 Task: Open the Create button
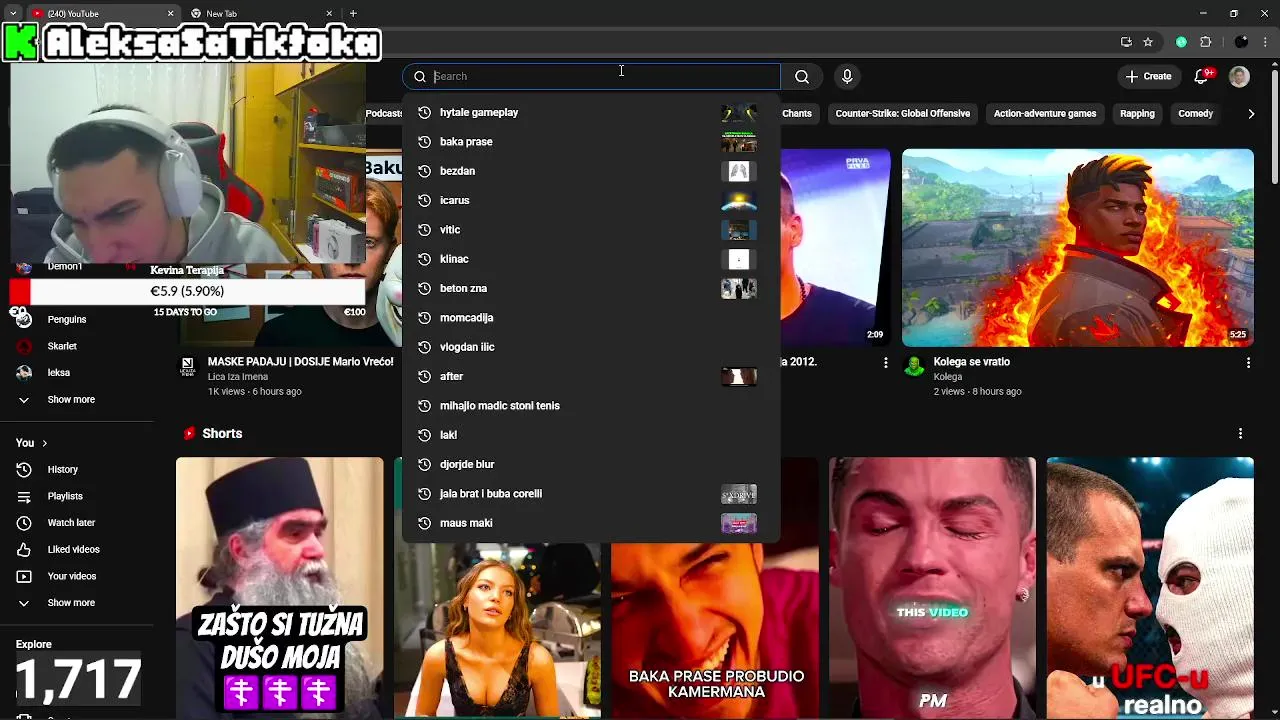[x=1148, y=76]
